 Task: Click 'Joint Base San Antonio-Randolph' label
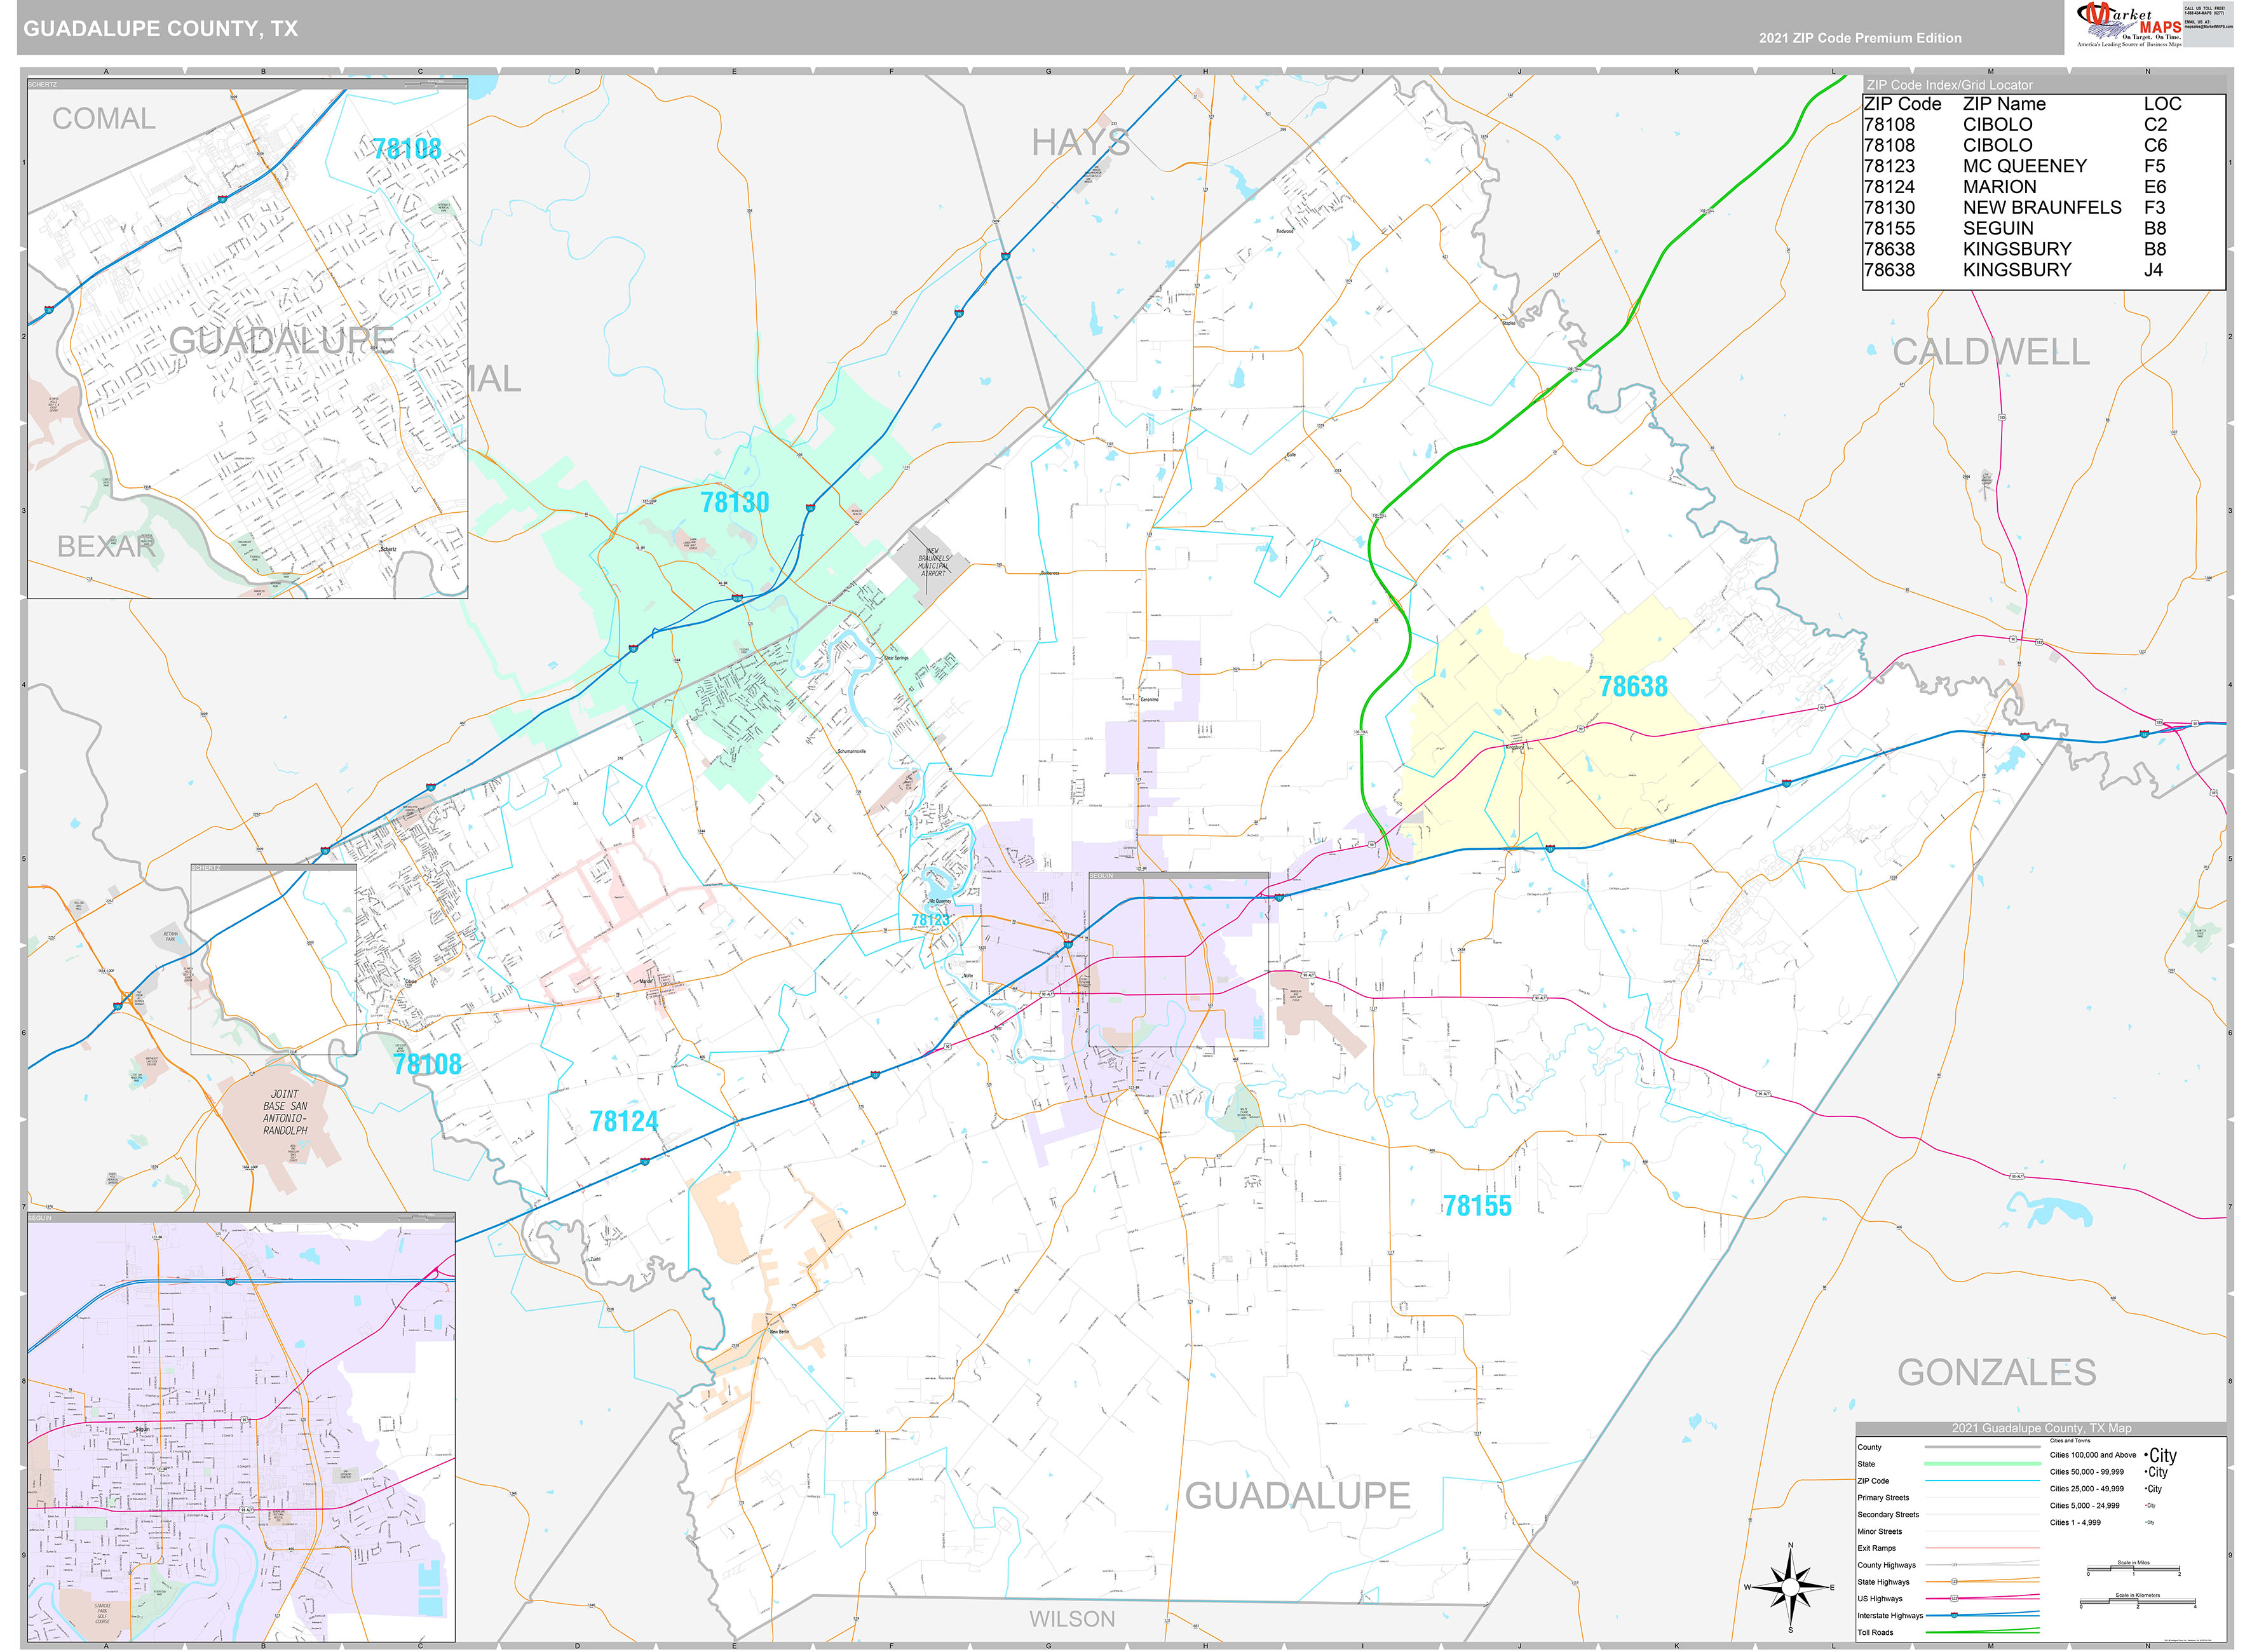tap(285, 1112)
